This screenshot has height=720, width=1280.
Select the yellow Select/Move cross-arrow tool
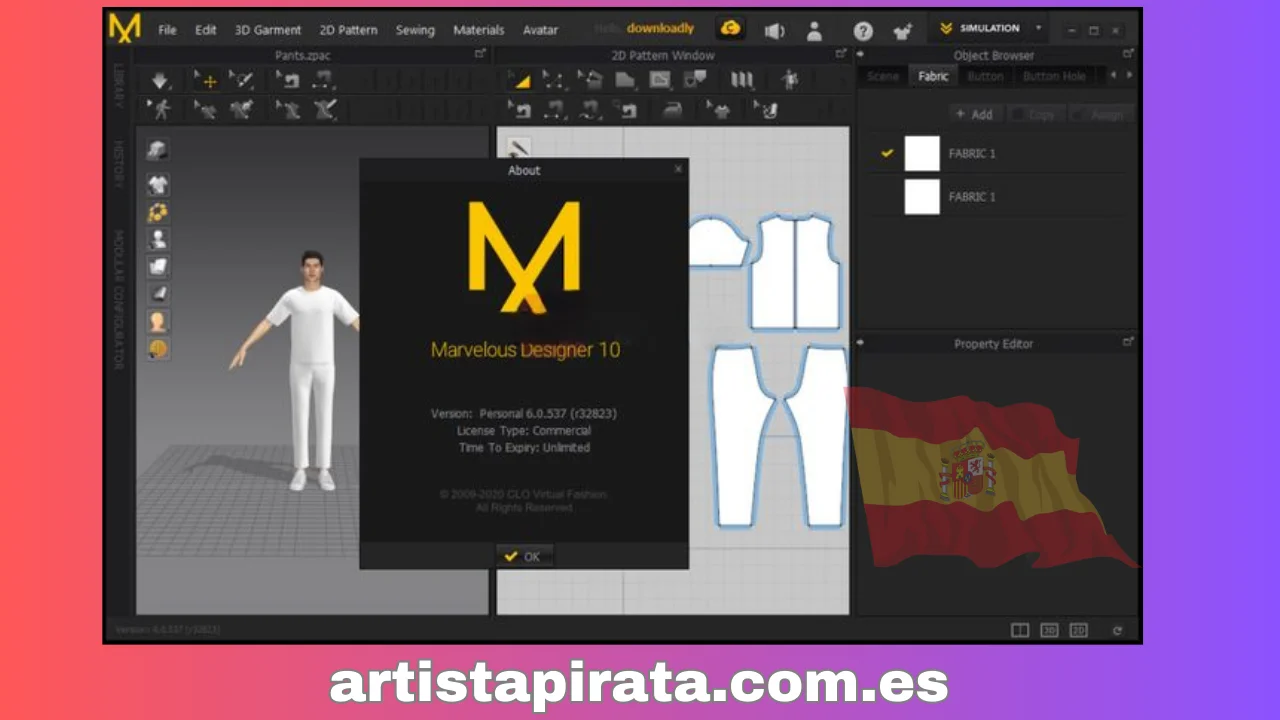[x=206, y=81]
